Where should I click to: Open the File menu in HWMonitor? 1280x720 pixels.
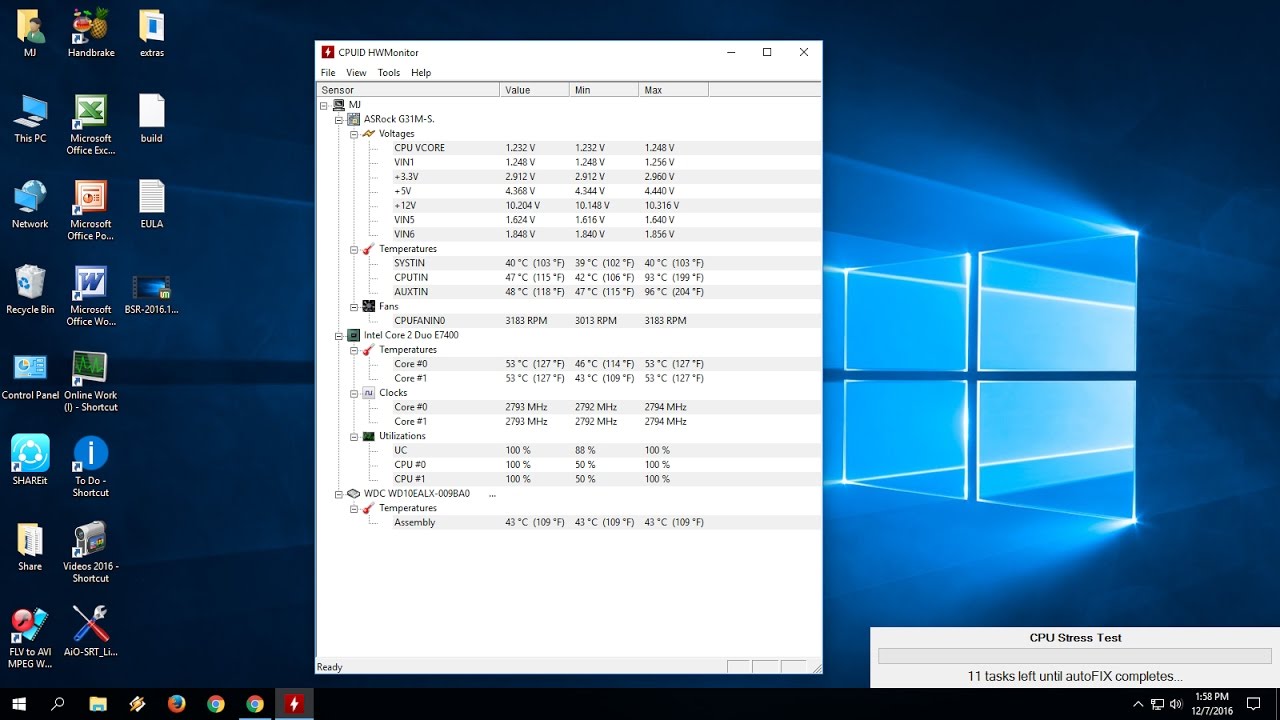click(x=328, y=73)
